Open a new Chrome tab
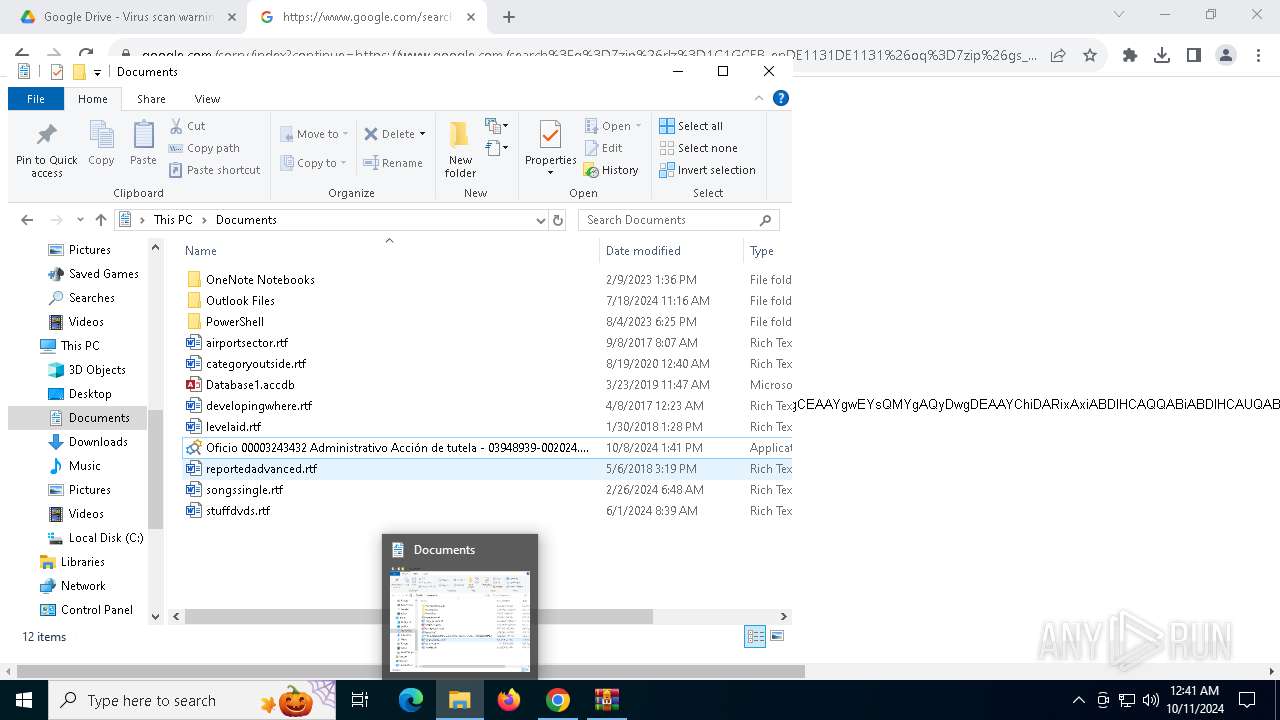Screen dimensions: 1280x720 tap(509, 17)
